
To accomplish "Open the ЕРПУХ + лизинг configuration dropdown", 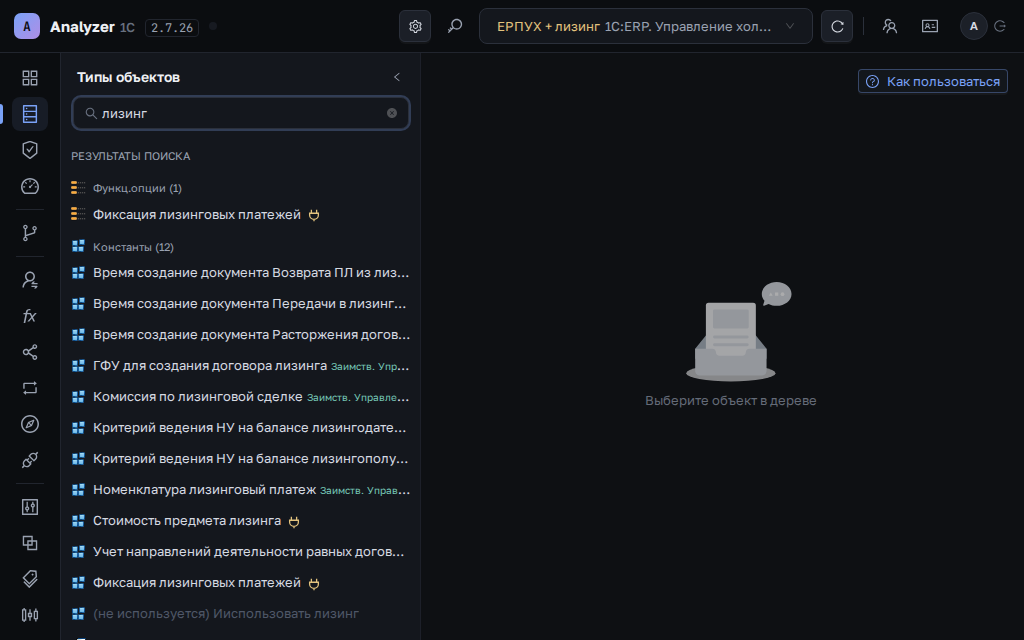I will pos(646,27).
